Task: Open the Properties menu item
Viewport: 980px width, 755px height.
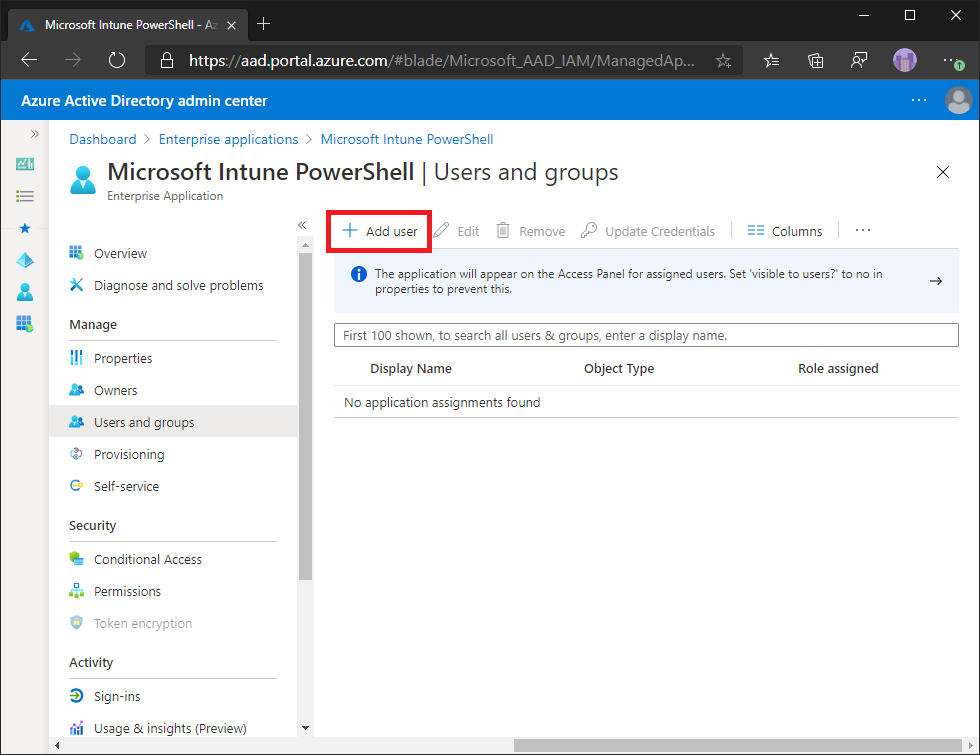Action: 172,358
